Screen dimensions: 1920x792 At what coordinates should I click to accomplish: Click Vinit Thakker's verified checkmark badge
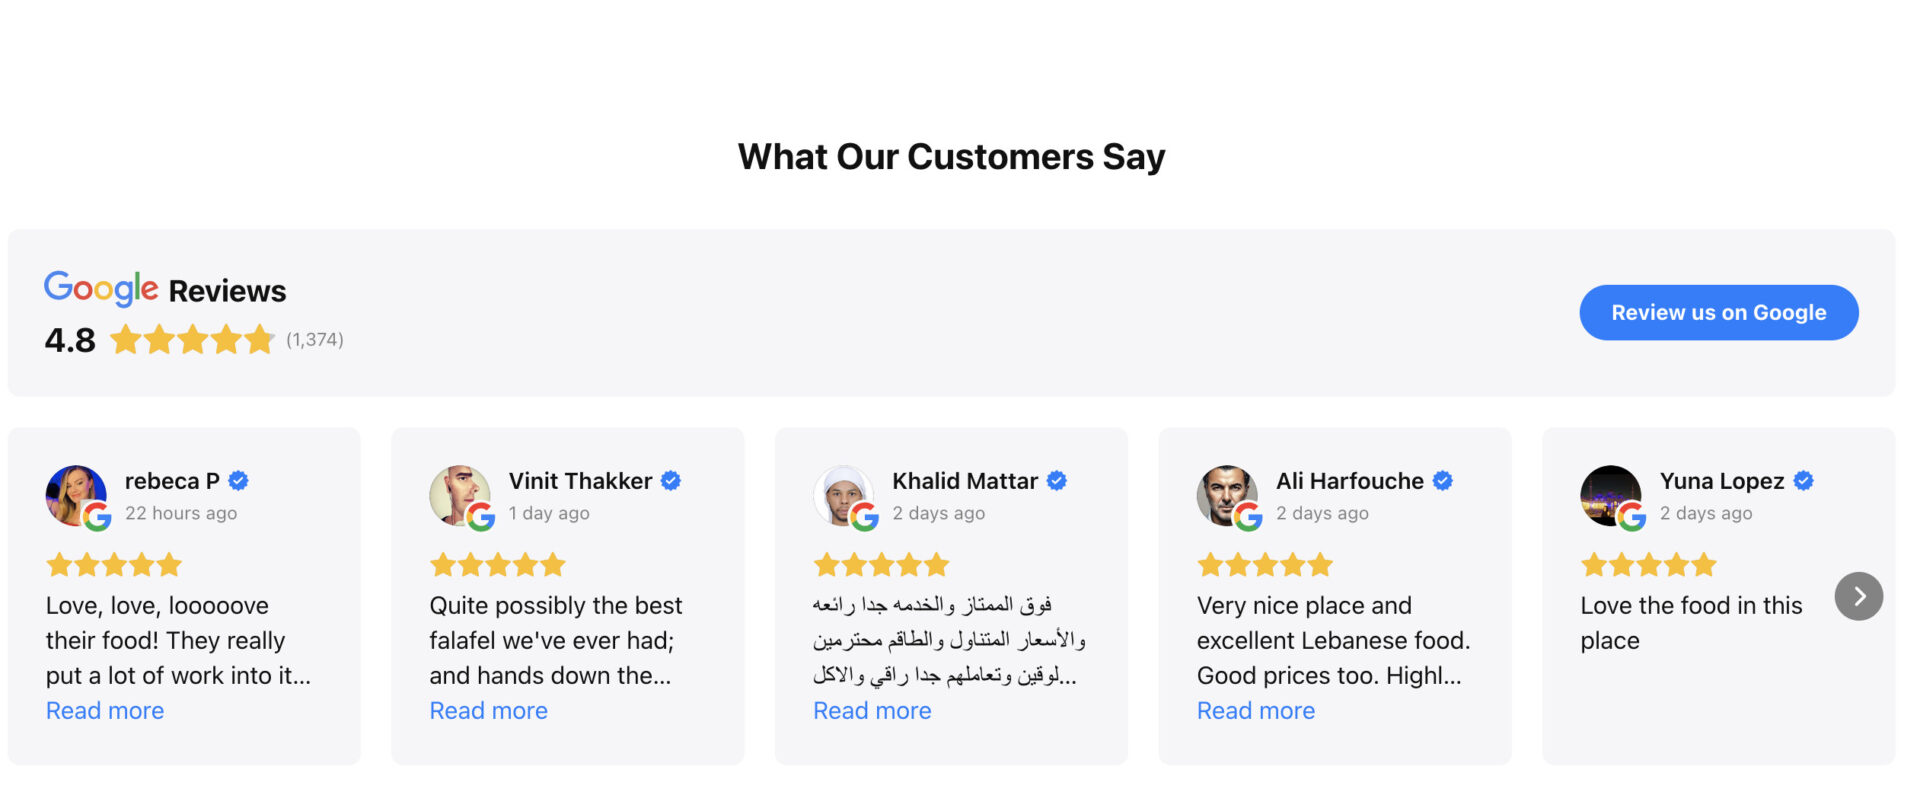tap(671, 481)
